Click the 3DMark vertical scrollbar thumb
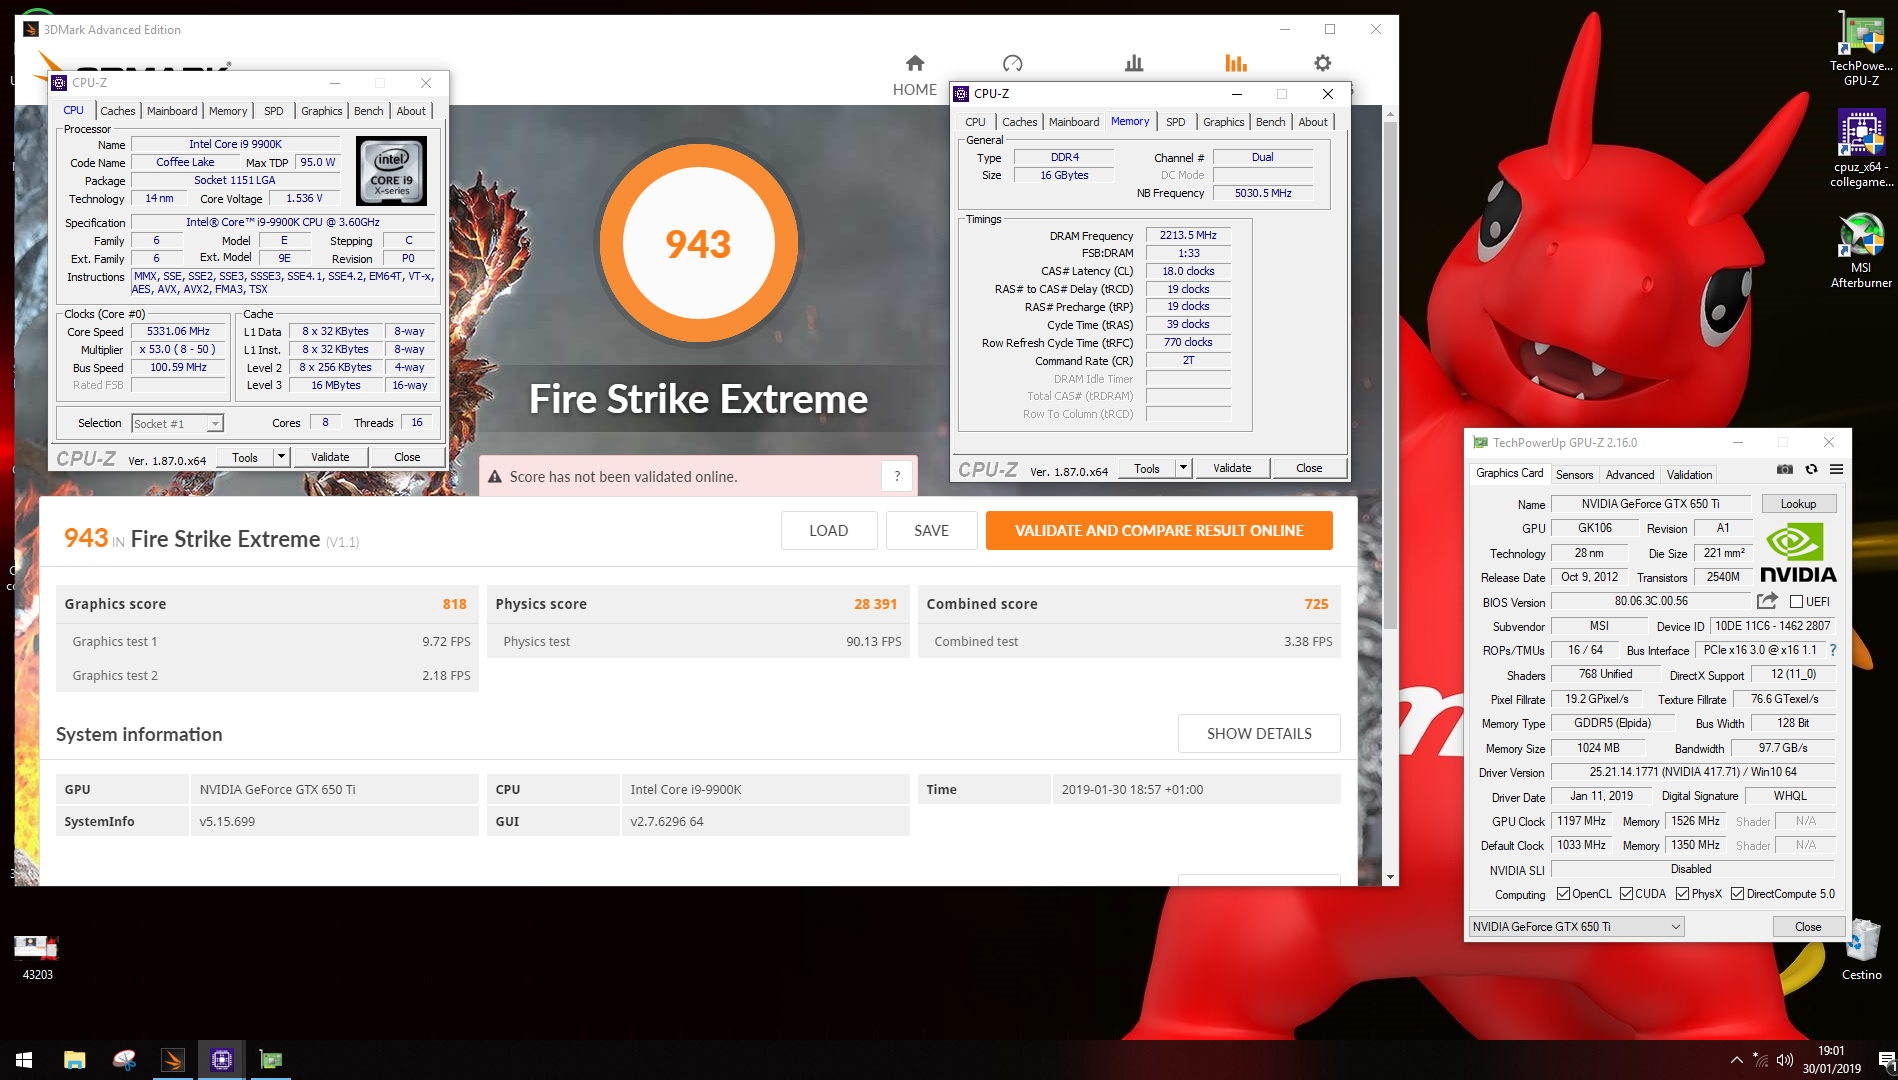1898x1080 pixels. tap(1390, 375)
